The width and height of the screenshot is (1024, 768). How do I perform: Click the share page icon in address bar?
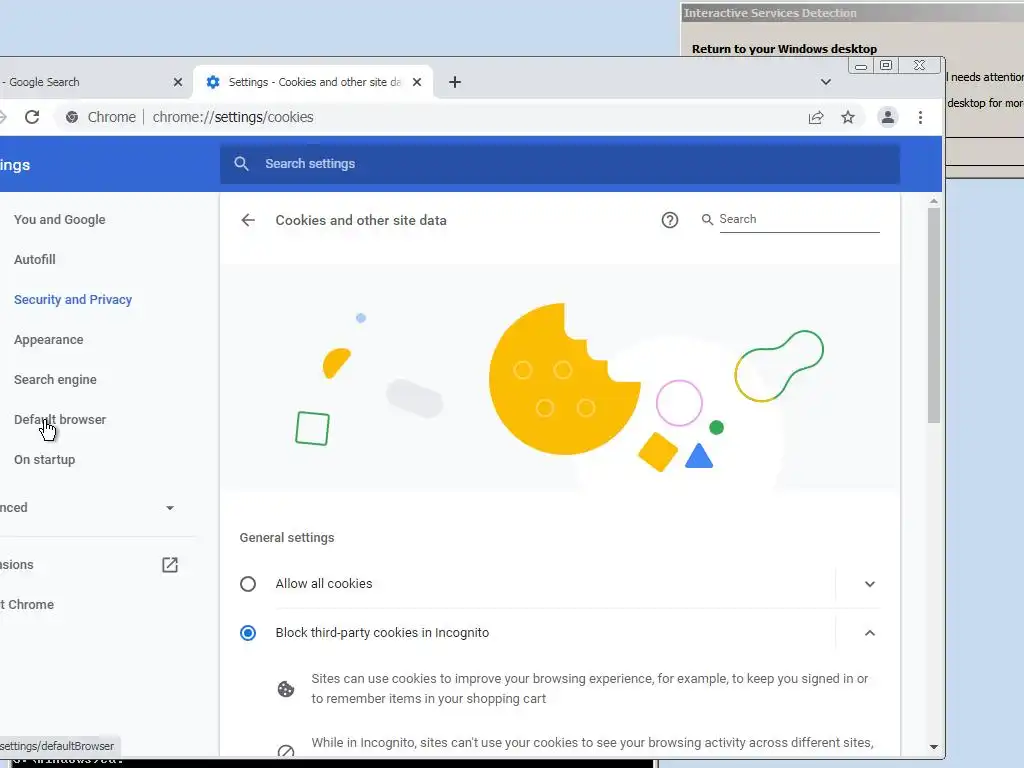816,118
